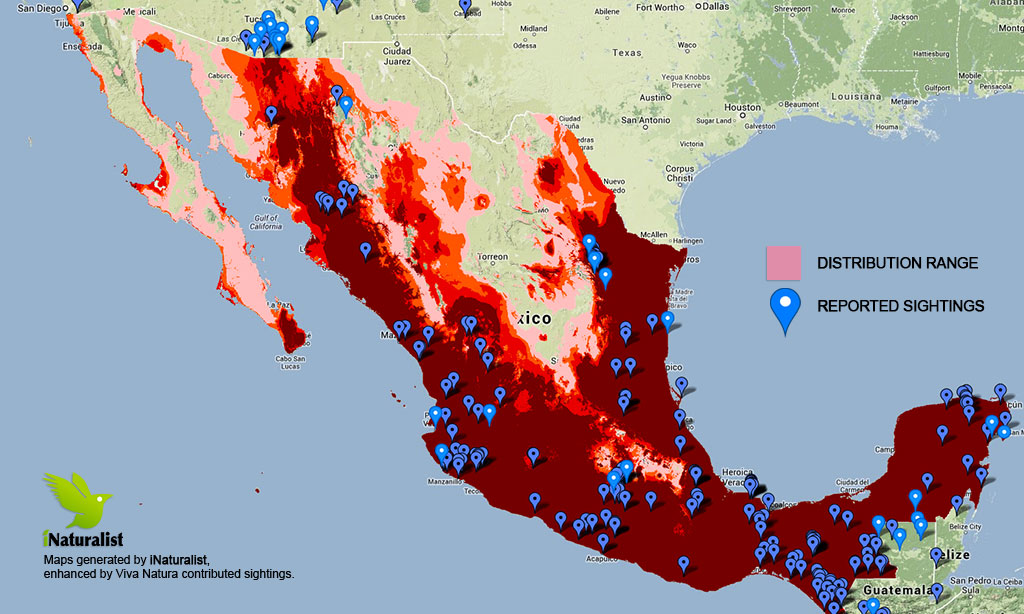The image size is (1024, 614).
Task: Click the Waco city label
Action: click(x=686, y=45)
